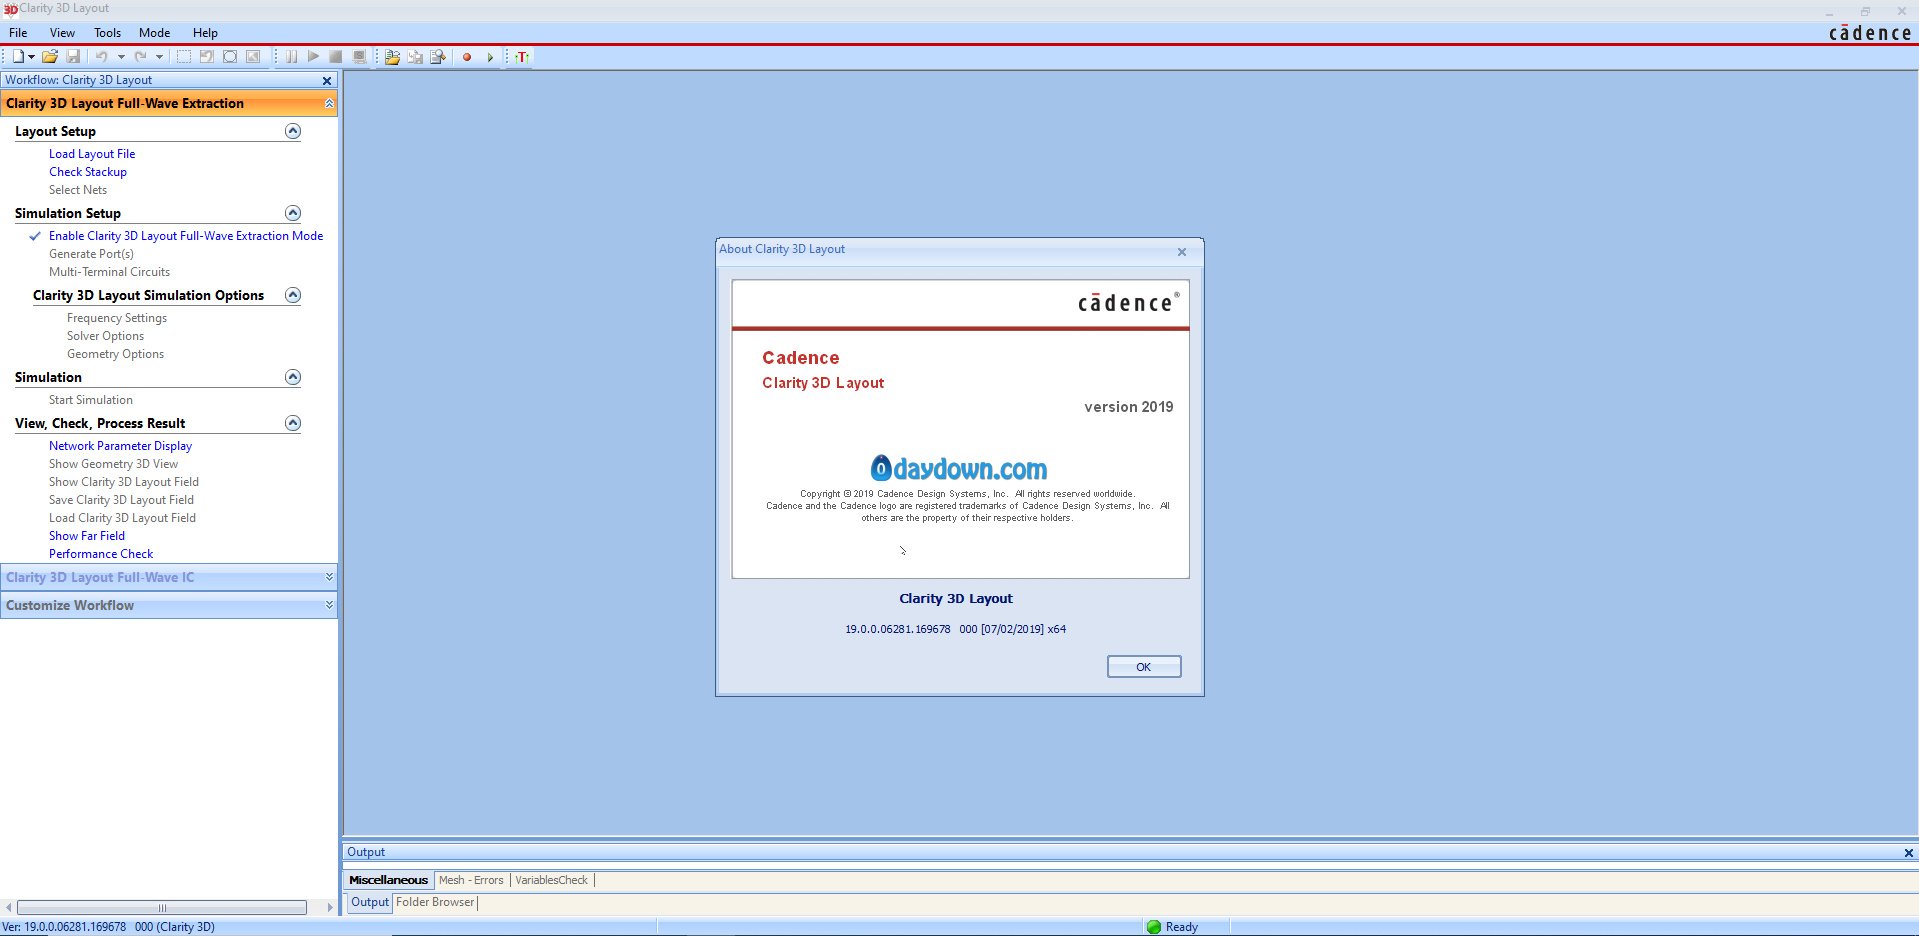Click OK in About dialog
This screenshot has width=1919, height=936.
[1144, 667]
